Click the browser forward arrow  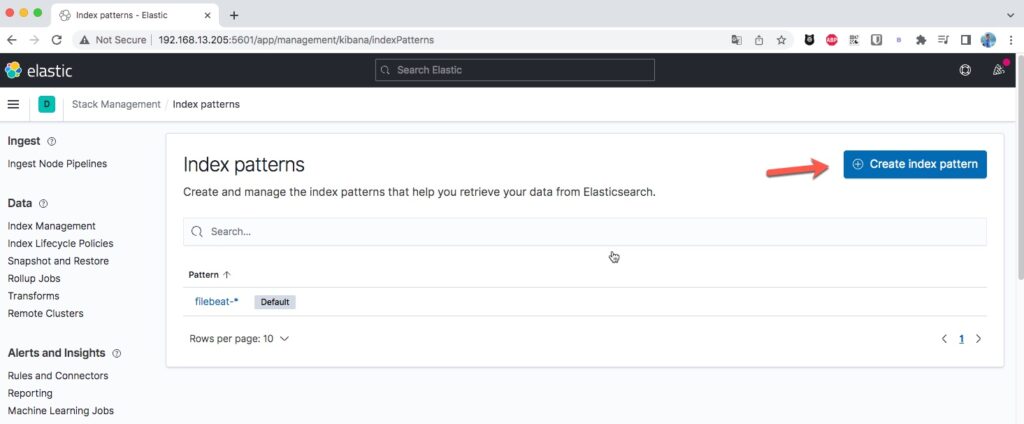click(x=34, y=40)
